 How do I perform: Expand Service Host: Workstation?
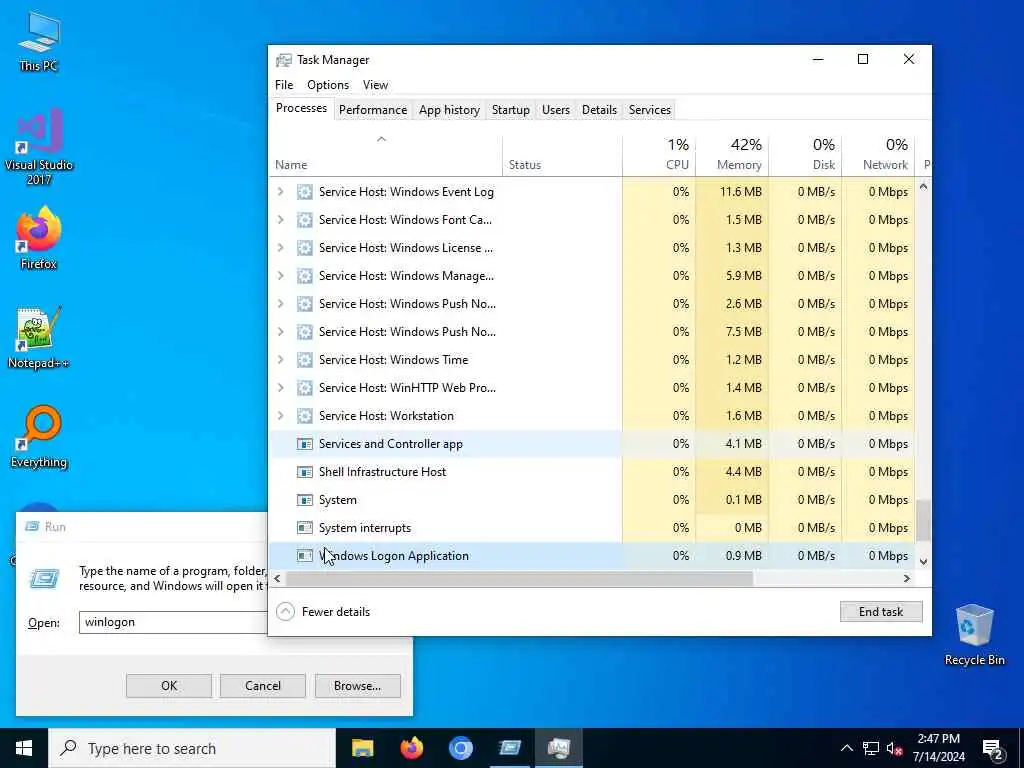coord(281,416)
